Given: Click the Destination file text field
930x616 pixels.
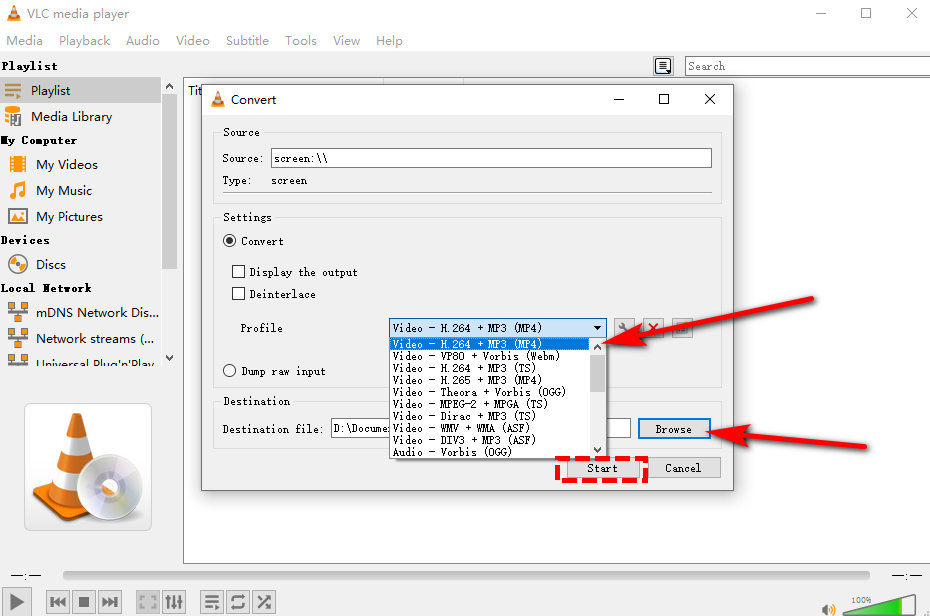Looking at the screenshot, I should [480, 428].
